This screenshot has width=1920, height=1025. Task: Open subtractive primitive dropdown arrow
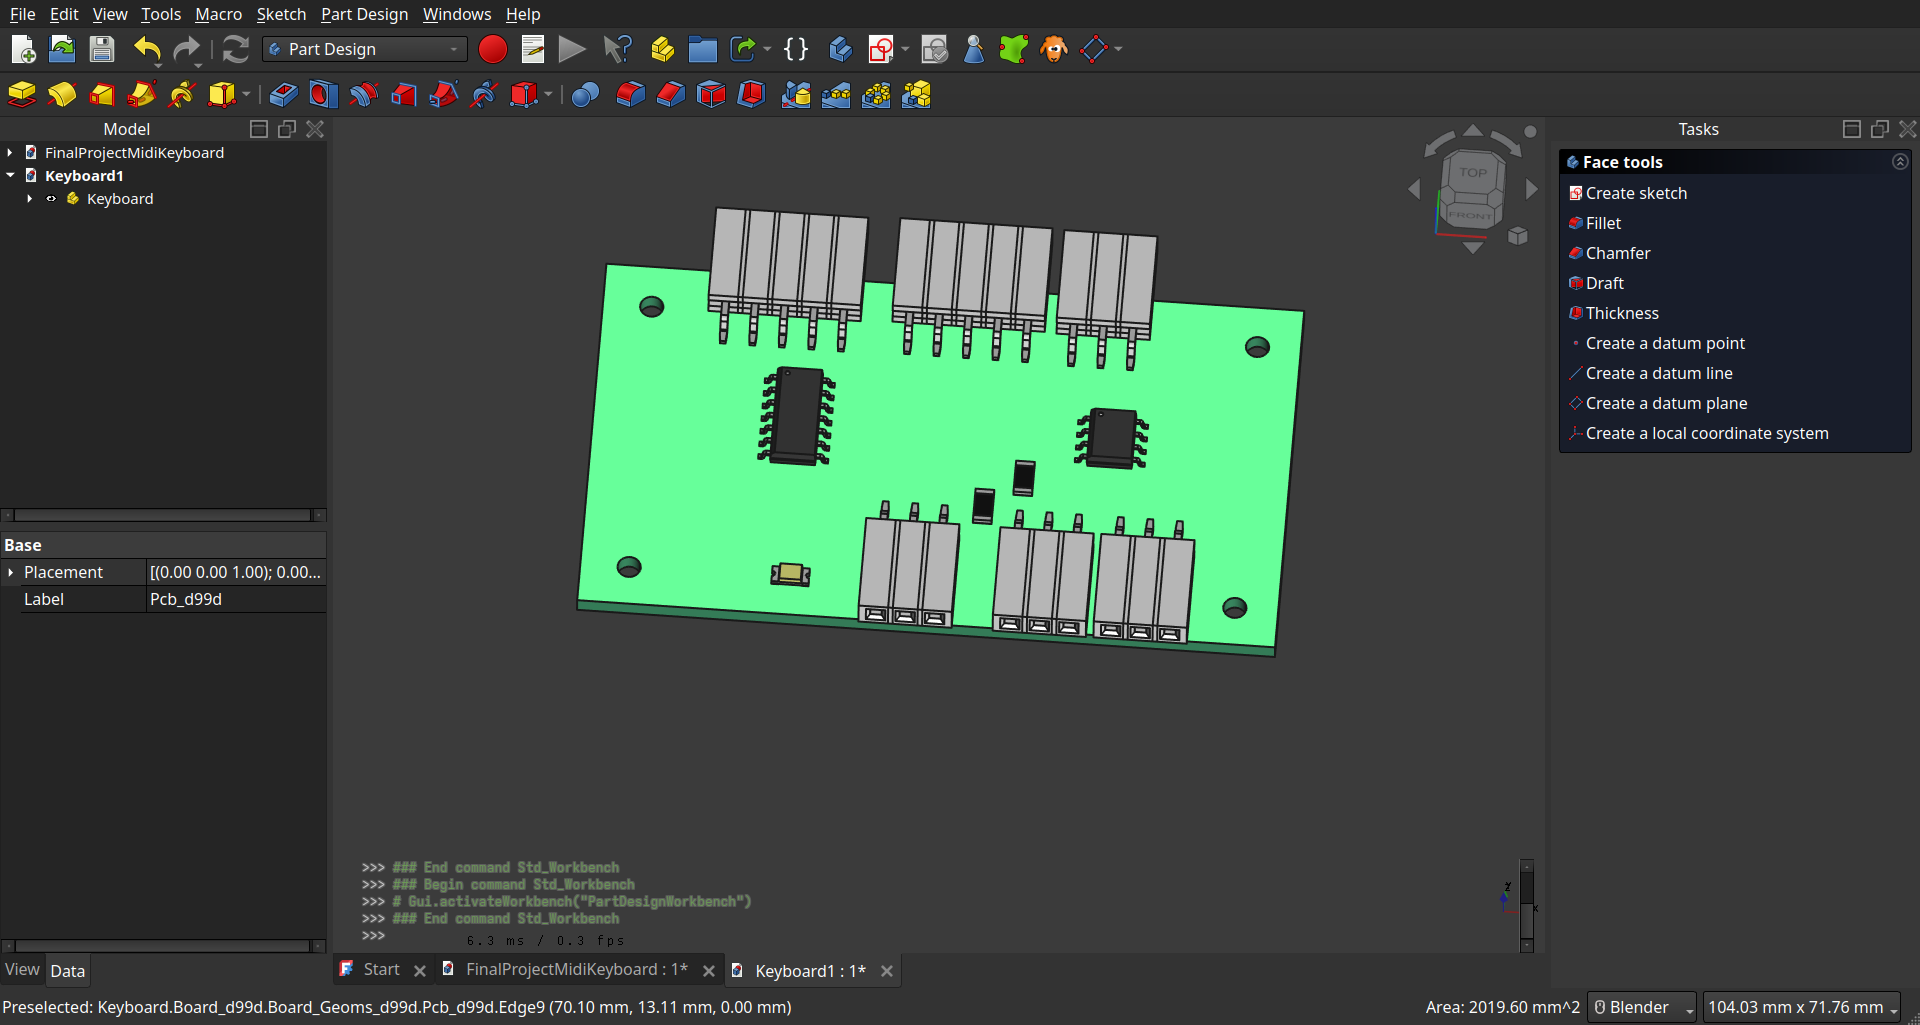[548, 95]
